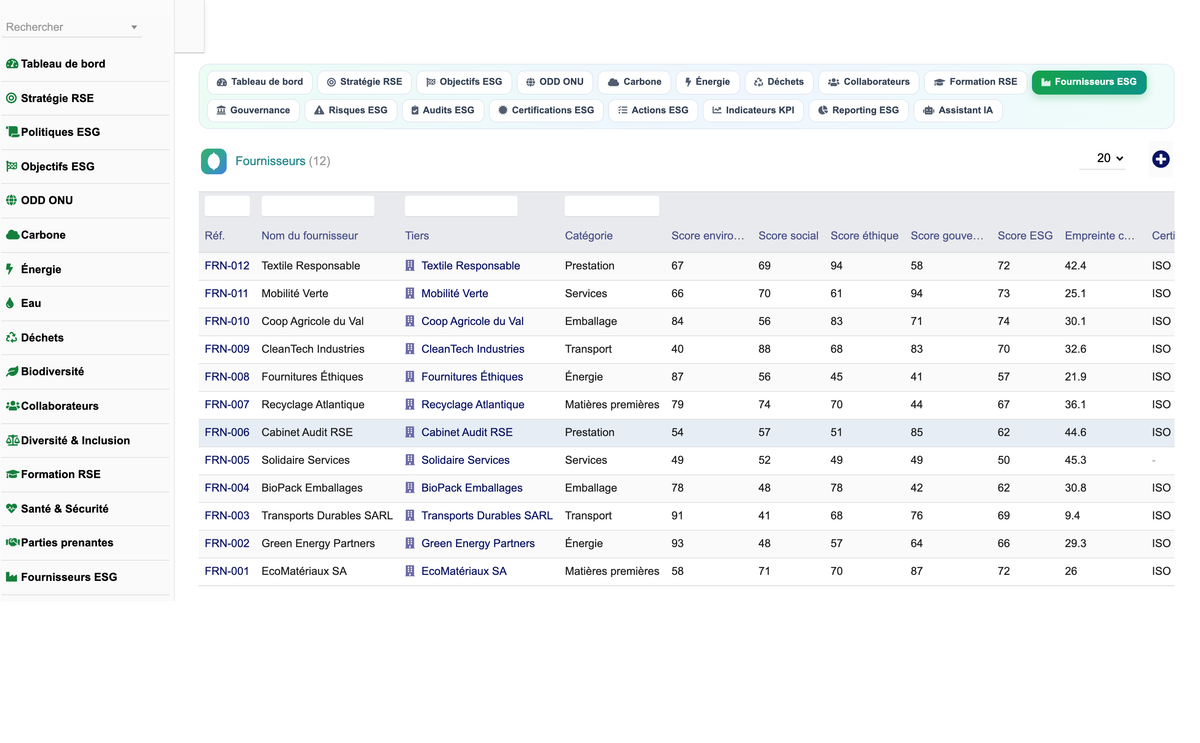Expand the Rechercher dropdown arrow
This screenshot has width=1200, height=743.
click(x=134, y=27)
